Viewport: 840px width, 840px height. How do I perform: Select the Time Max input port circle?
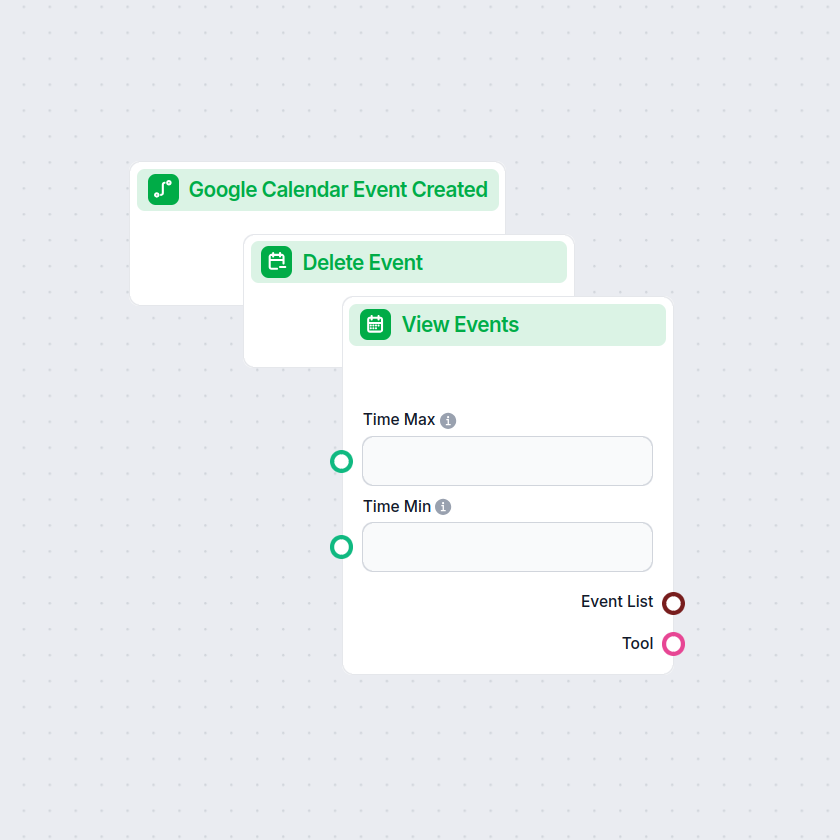tap(341, 461)
